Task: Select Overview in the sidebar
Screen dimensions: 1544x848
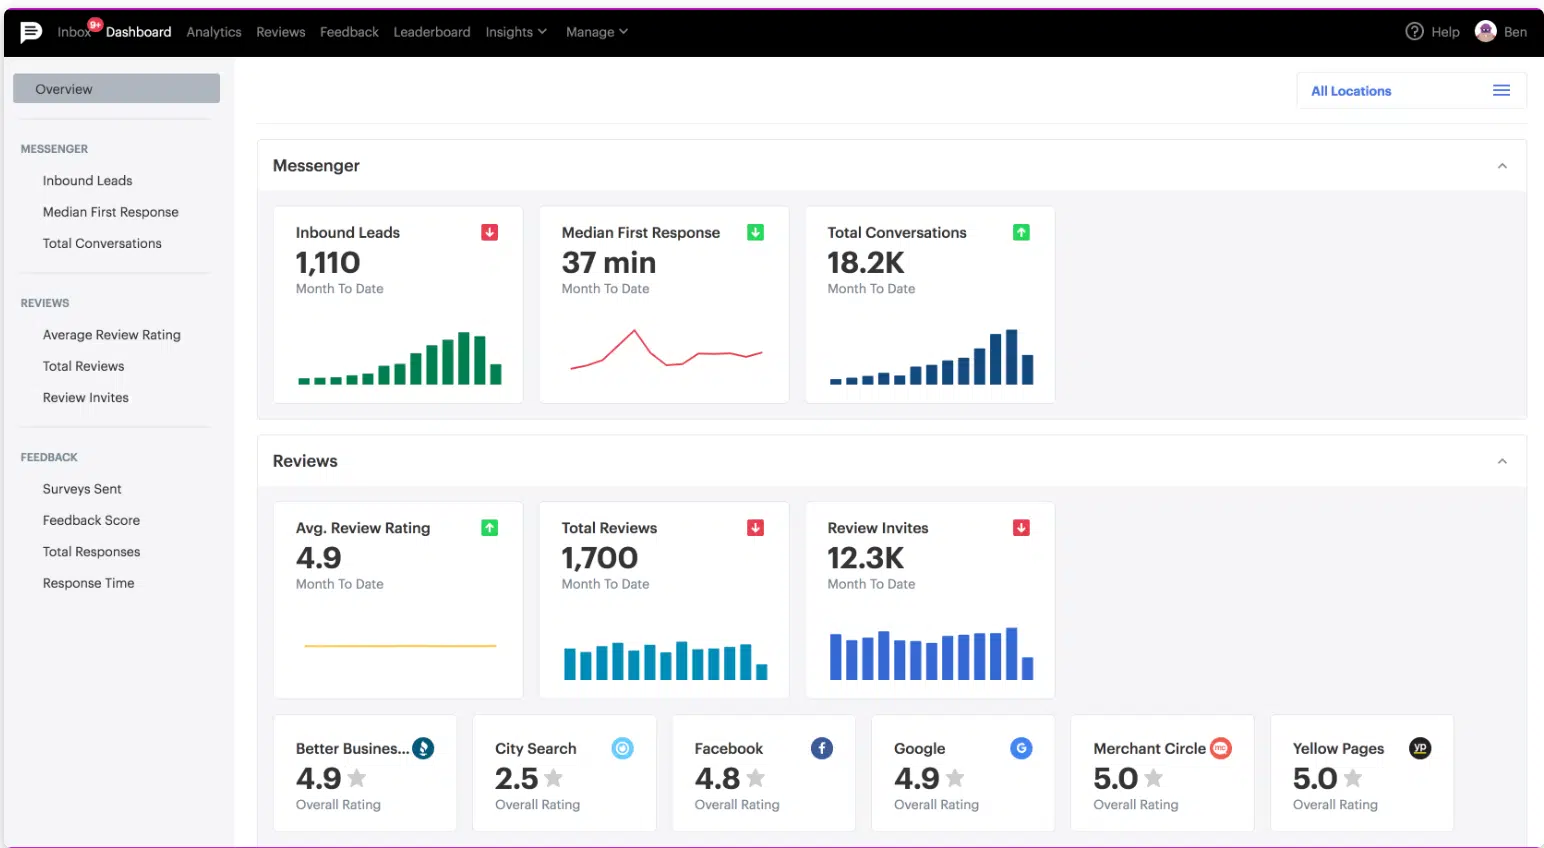Action: pos(63,88)
